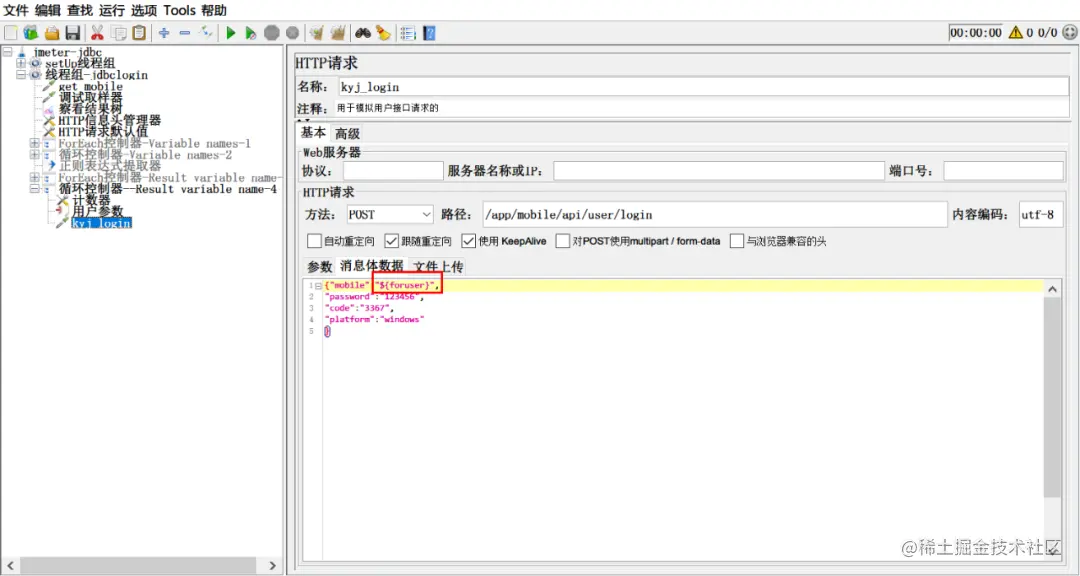Expand ForEach控制器-Variable names-1 node
The image size is (1080, 576).
(x=34, y=143)
